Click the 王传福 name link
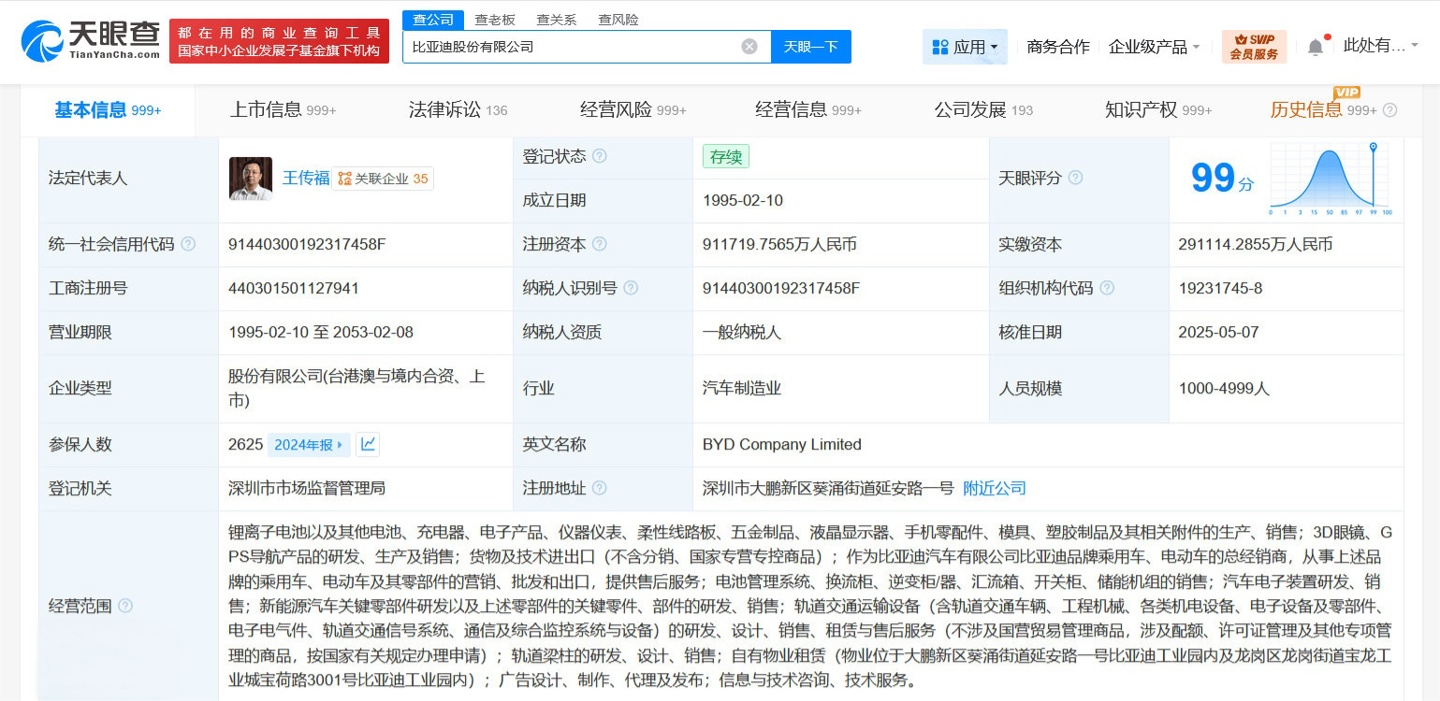Image resolution: width=1440 pixels, height=701 pixels. point(305,178)
